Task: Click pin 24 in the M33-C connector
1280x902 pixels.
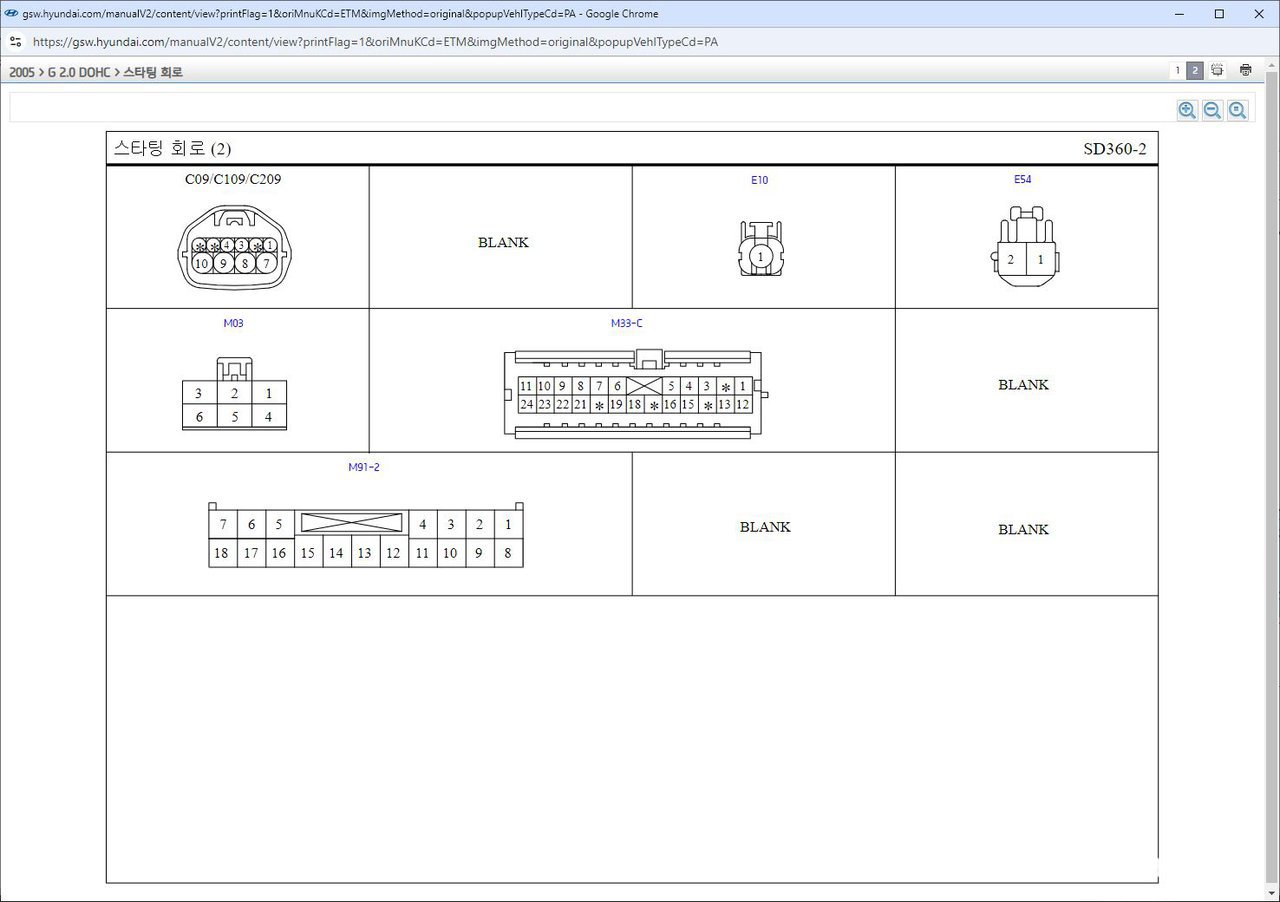Action: pyautogui.click(x=526, y=405)
